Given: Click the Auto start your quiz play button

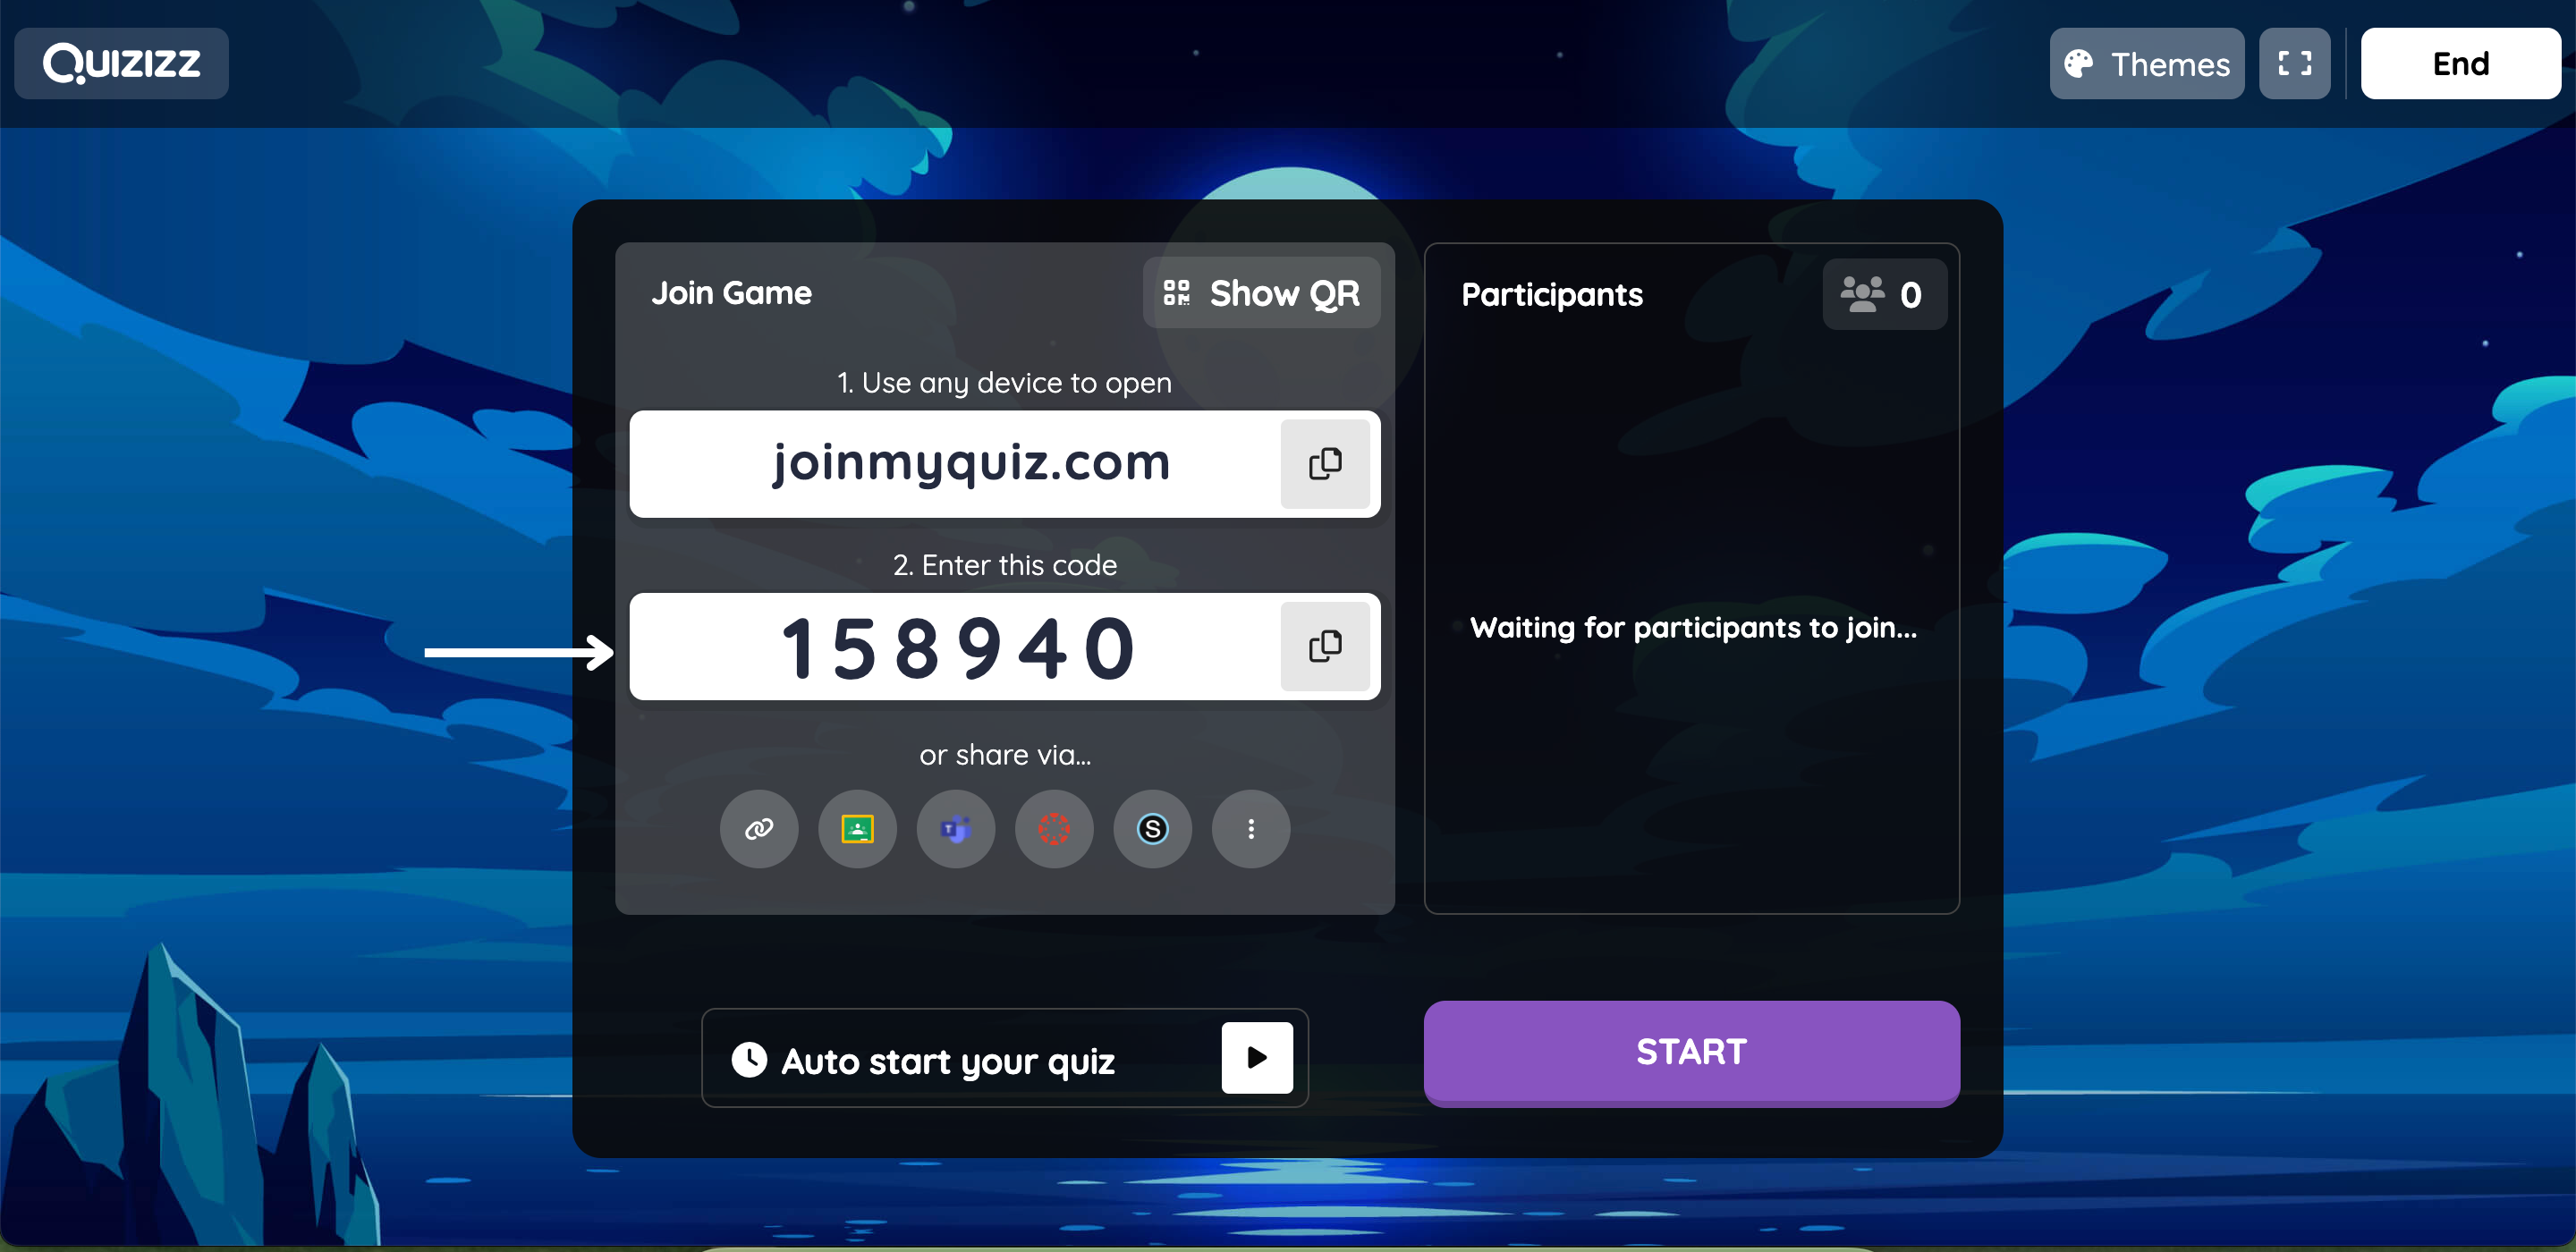Looking at the screenshot, I should [1257, 1058].
